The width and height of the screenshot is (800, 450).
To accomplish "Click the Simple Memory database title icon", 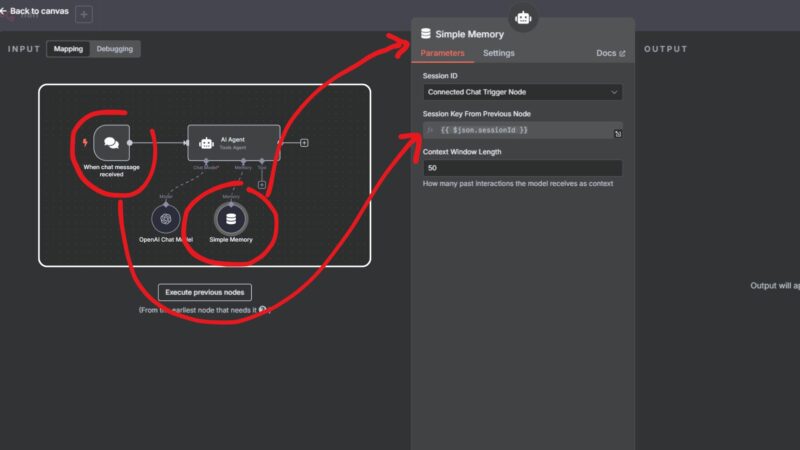I will pos(426,34).
